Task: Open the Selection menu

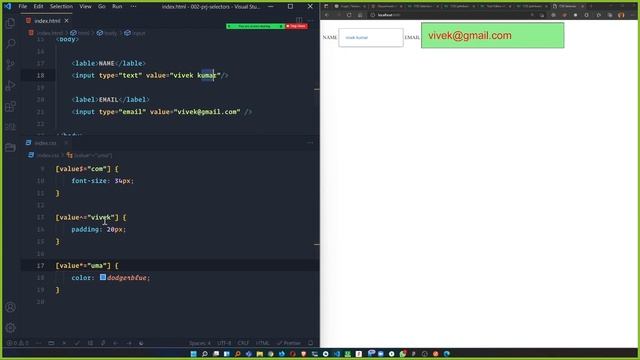Action: (x=61, y=7)
